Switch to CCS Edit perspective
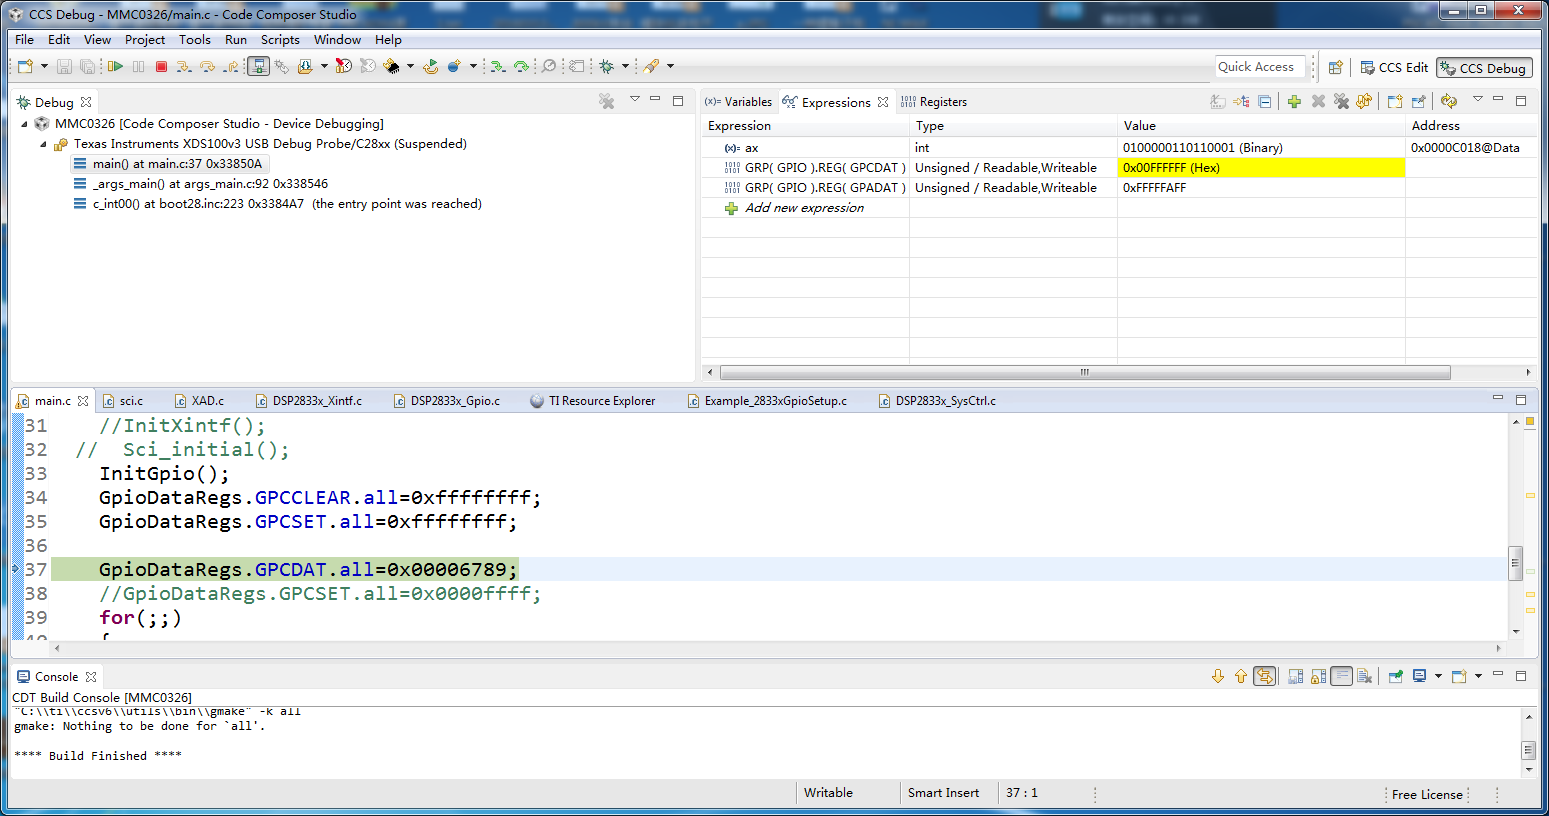1549x816 pixels. point(1394,68)
